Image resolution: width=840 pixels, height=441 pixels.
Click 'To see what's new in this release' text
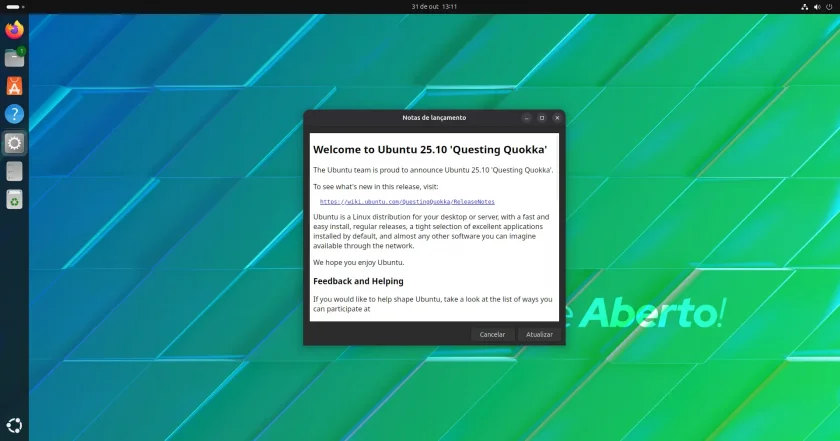(376, 186)
